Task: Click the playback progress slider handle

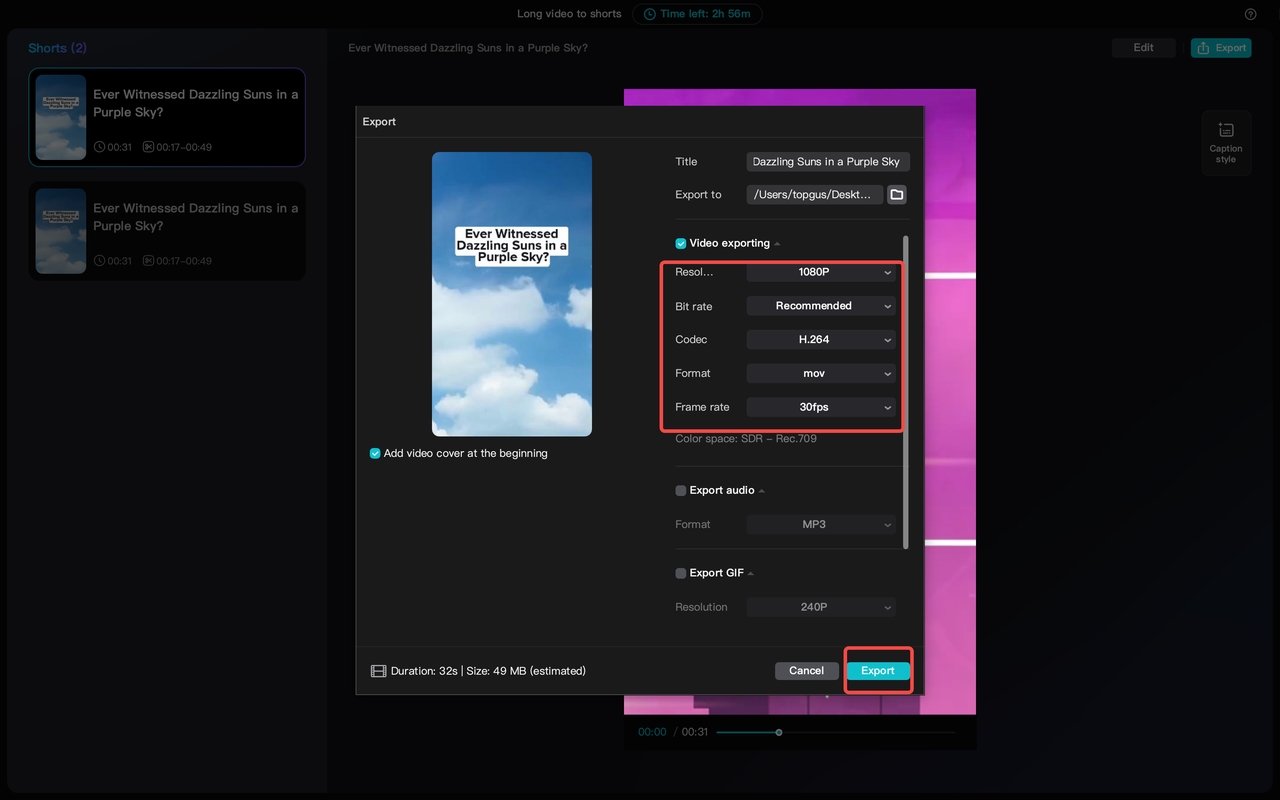Action: [x=779, y=733]
